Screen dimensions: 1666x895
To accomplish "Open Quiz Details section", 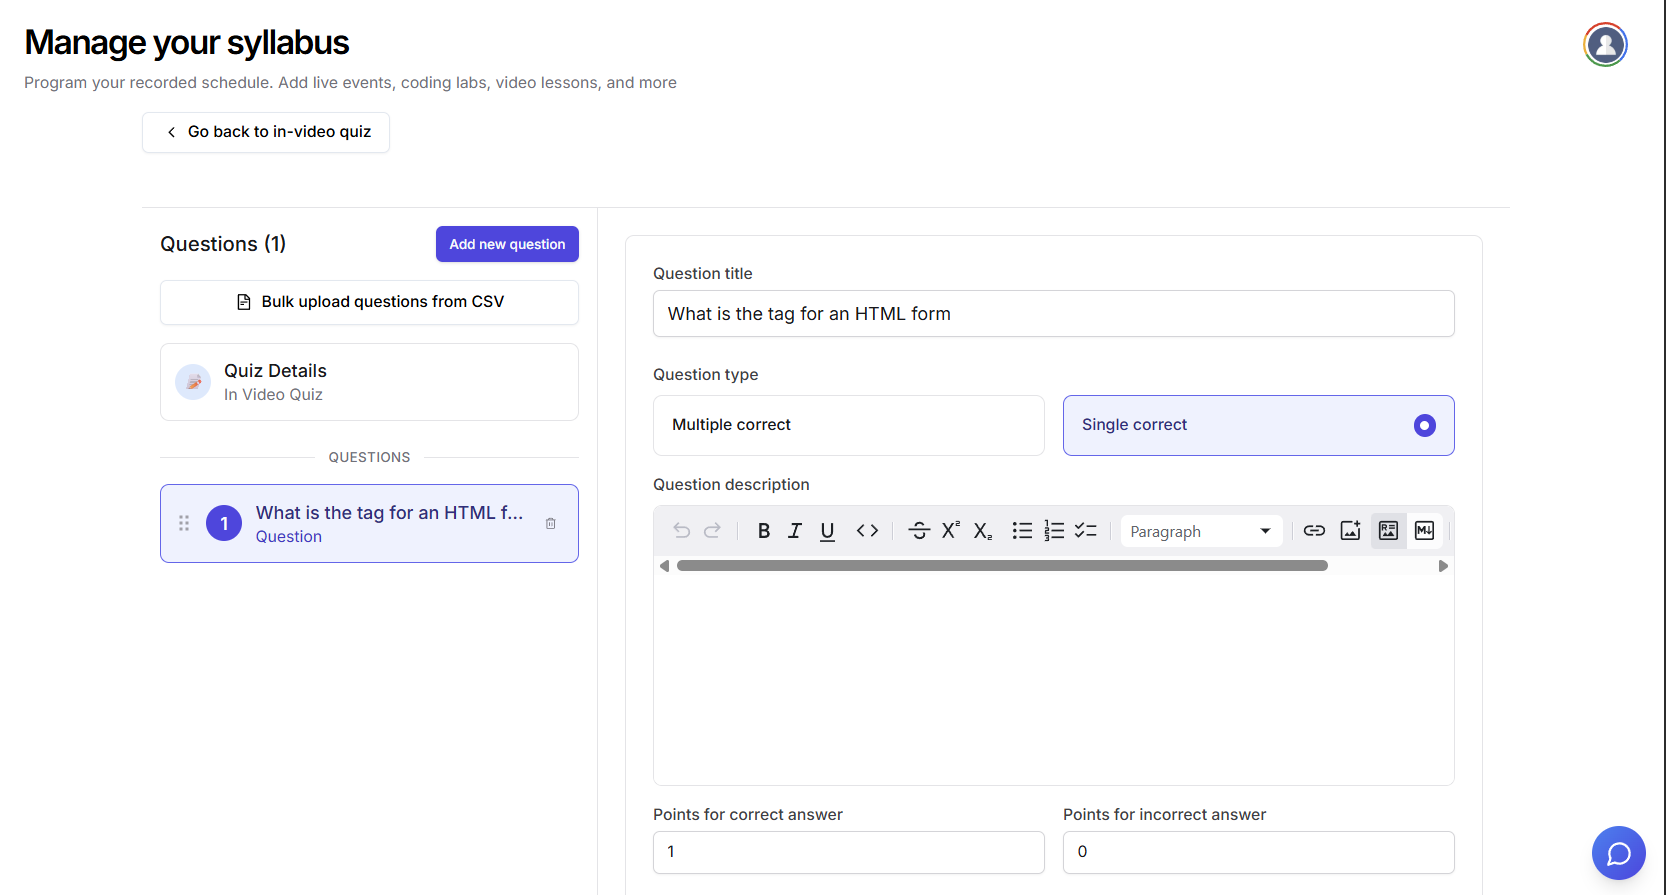I will (x=369, y=382).
